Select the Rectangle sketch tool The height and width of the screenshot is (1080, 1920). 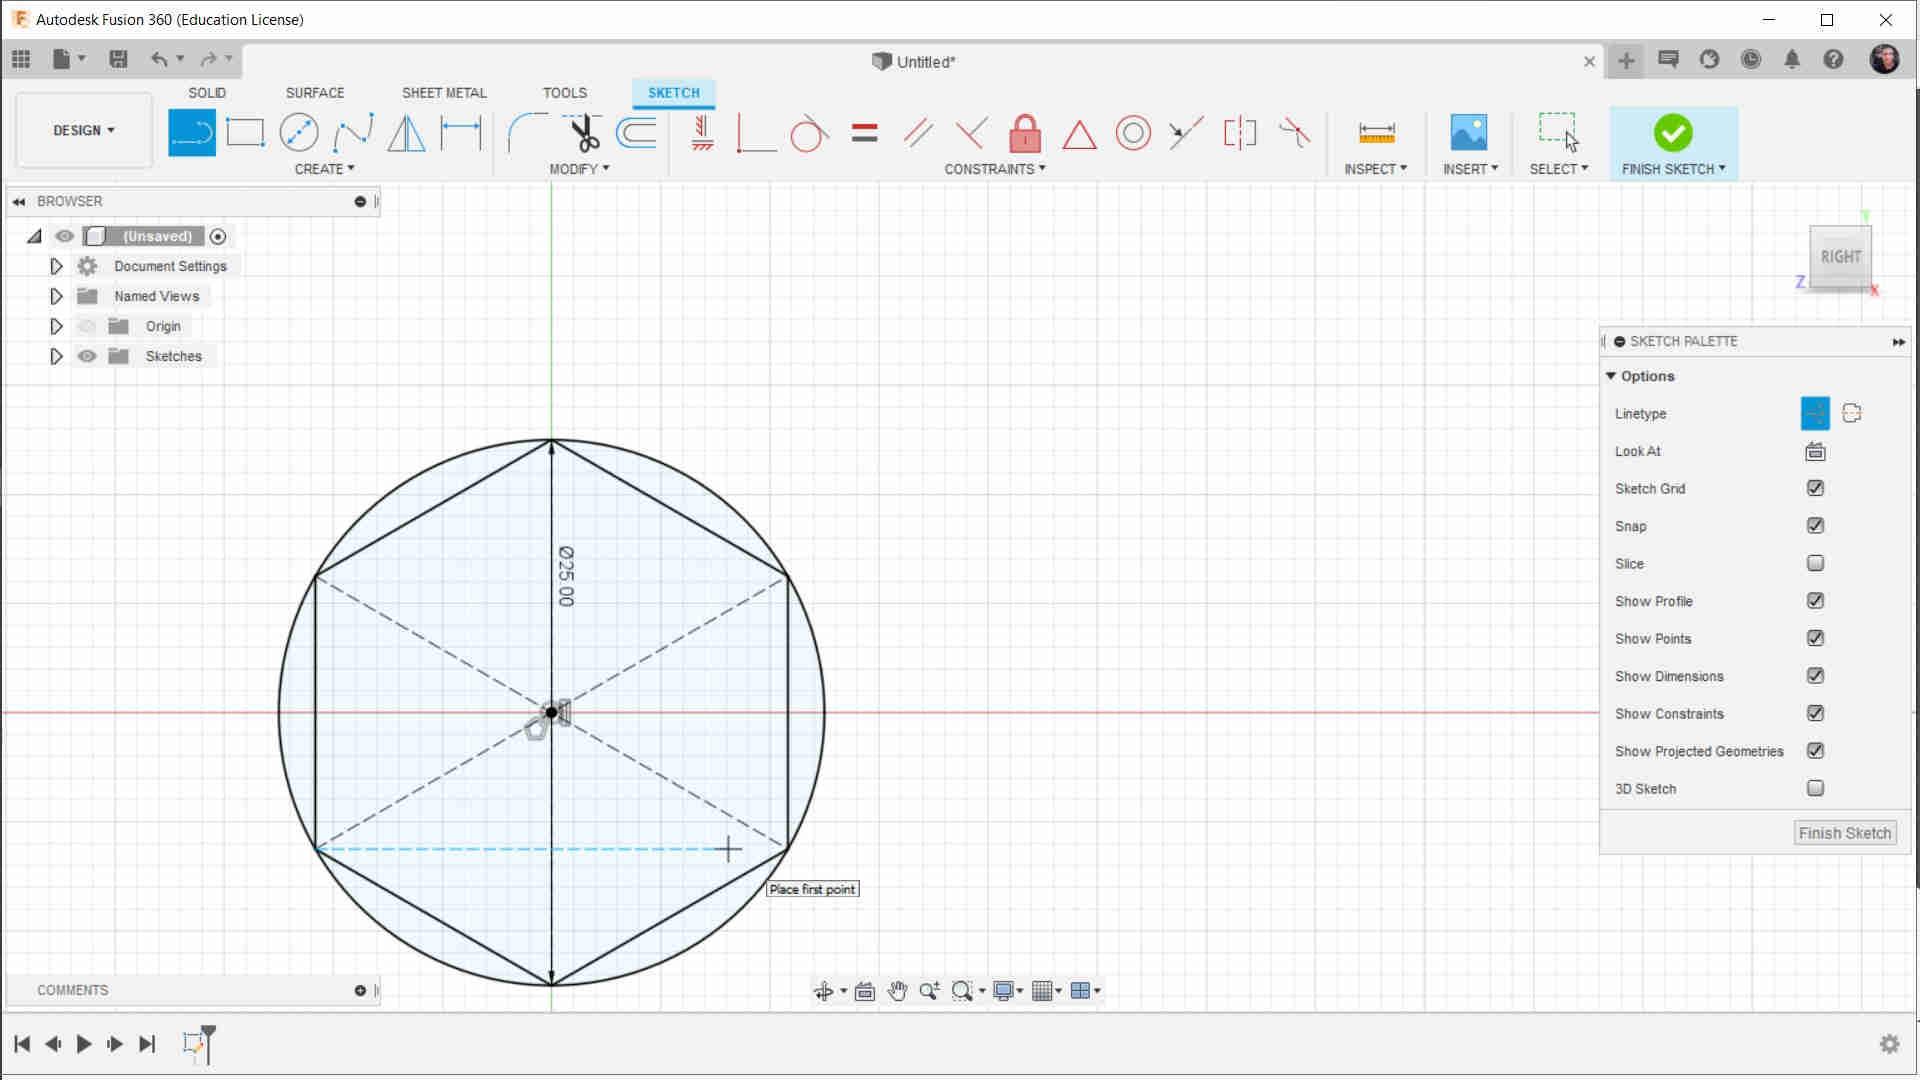[245, 131]
